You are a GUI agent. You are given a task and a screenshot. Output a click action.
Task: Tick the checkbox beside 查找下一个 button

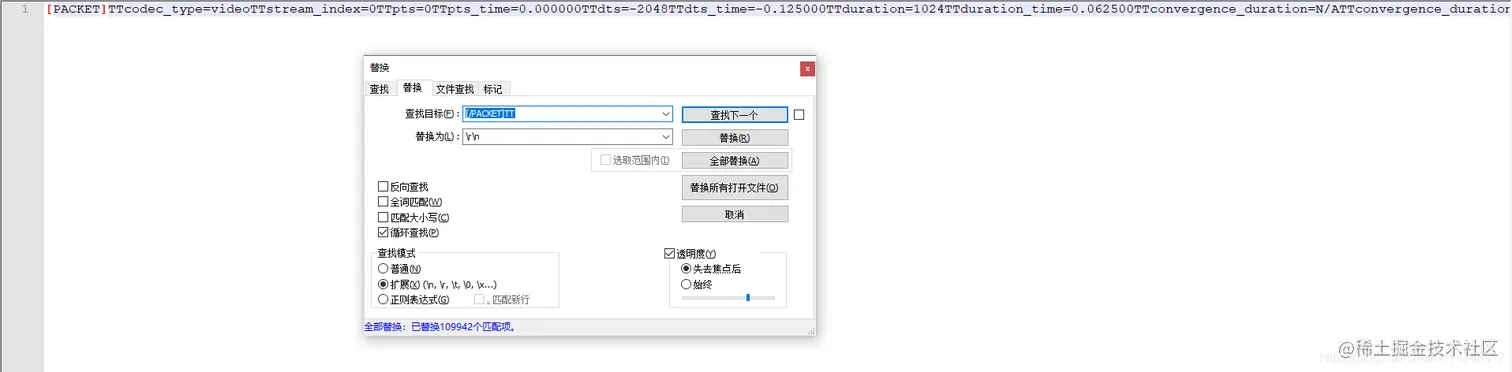[799, 115]
